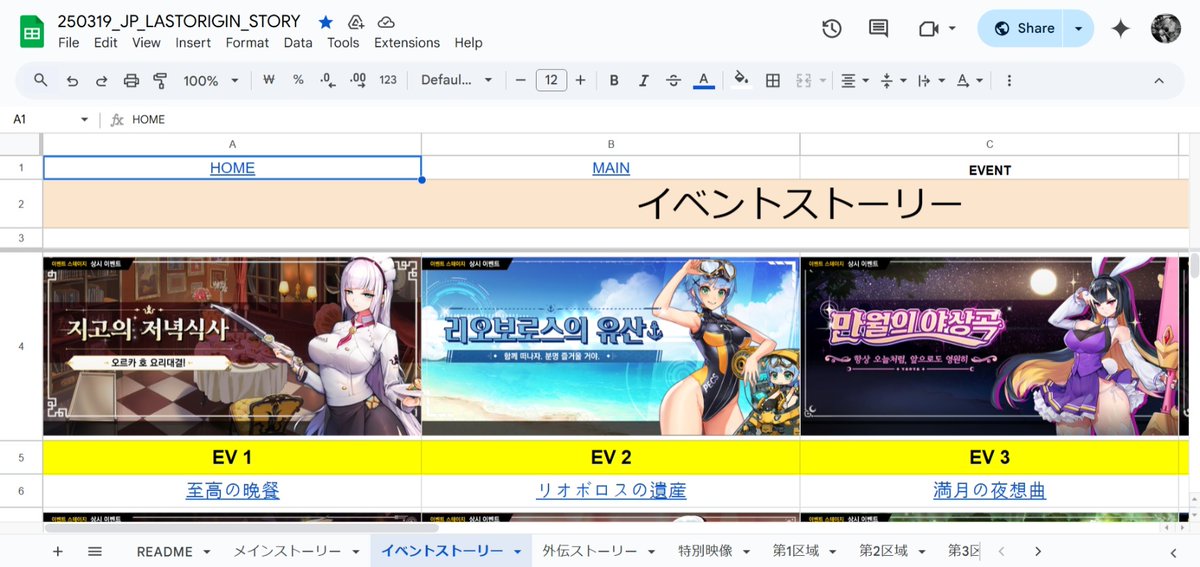Viewport: 1200px width, 567px height.
Task: Start a Meet call camera icon
Action: (928, 28)
